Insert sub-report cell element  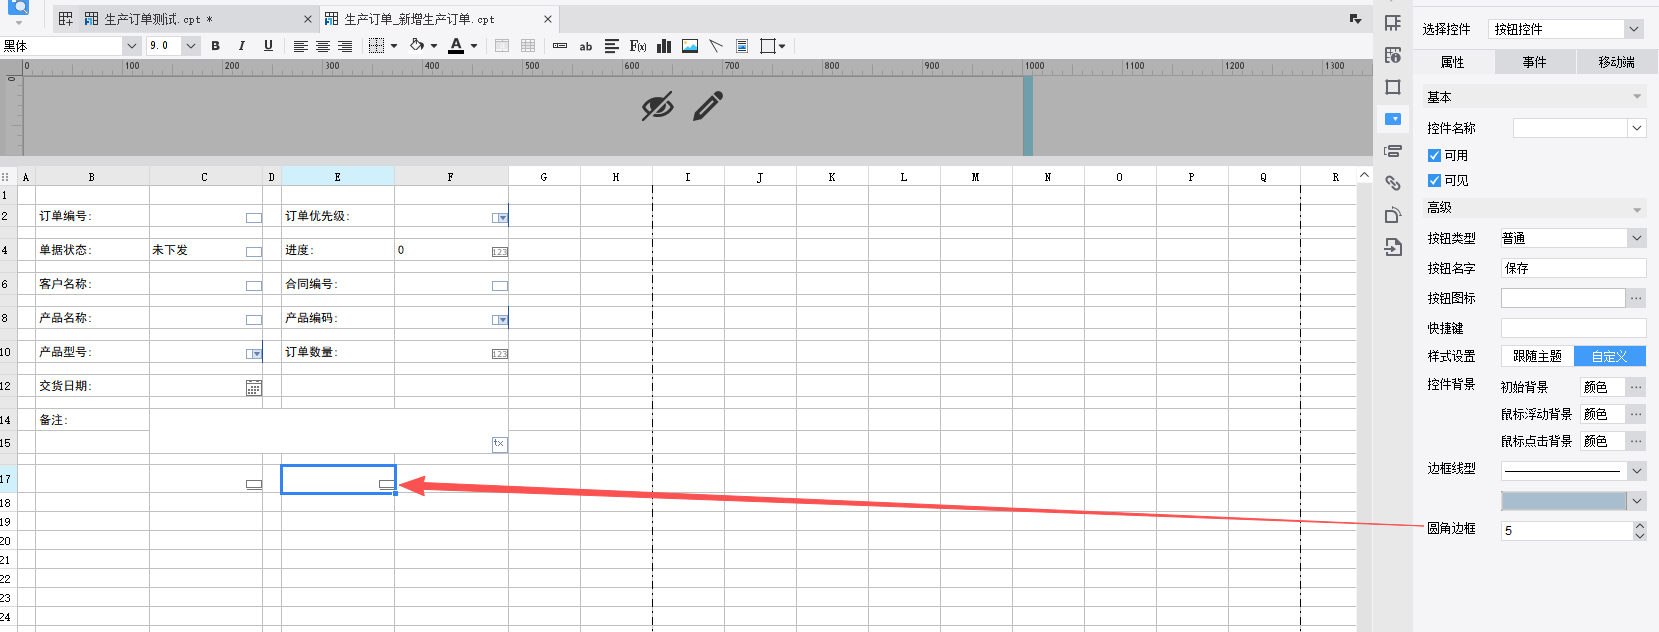click(x=742, y=46)
